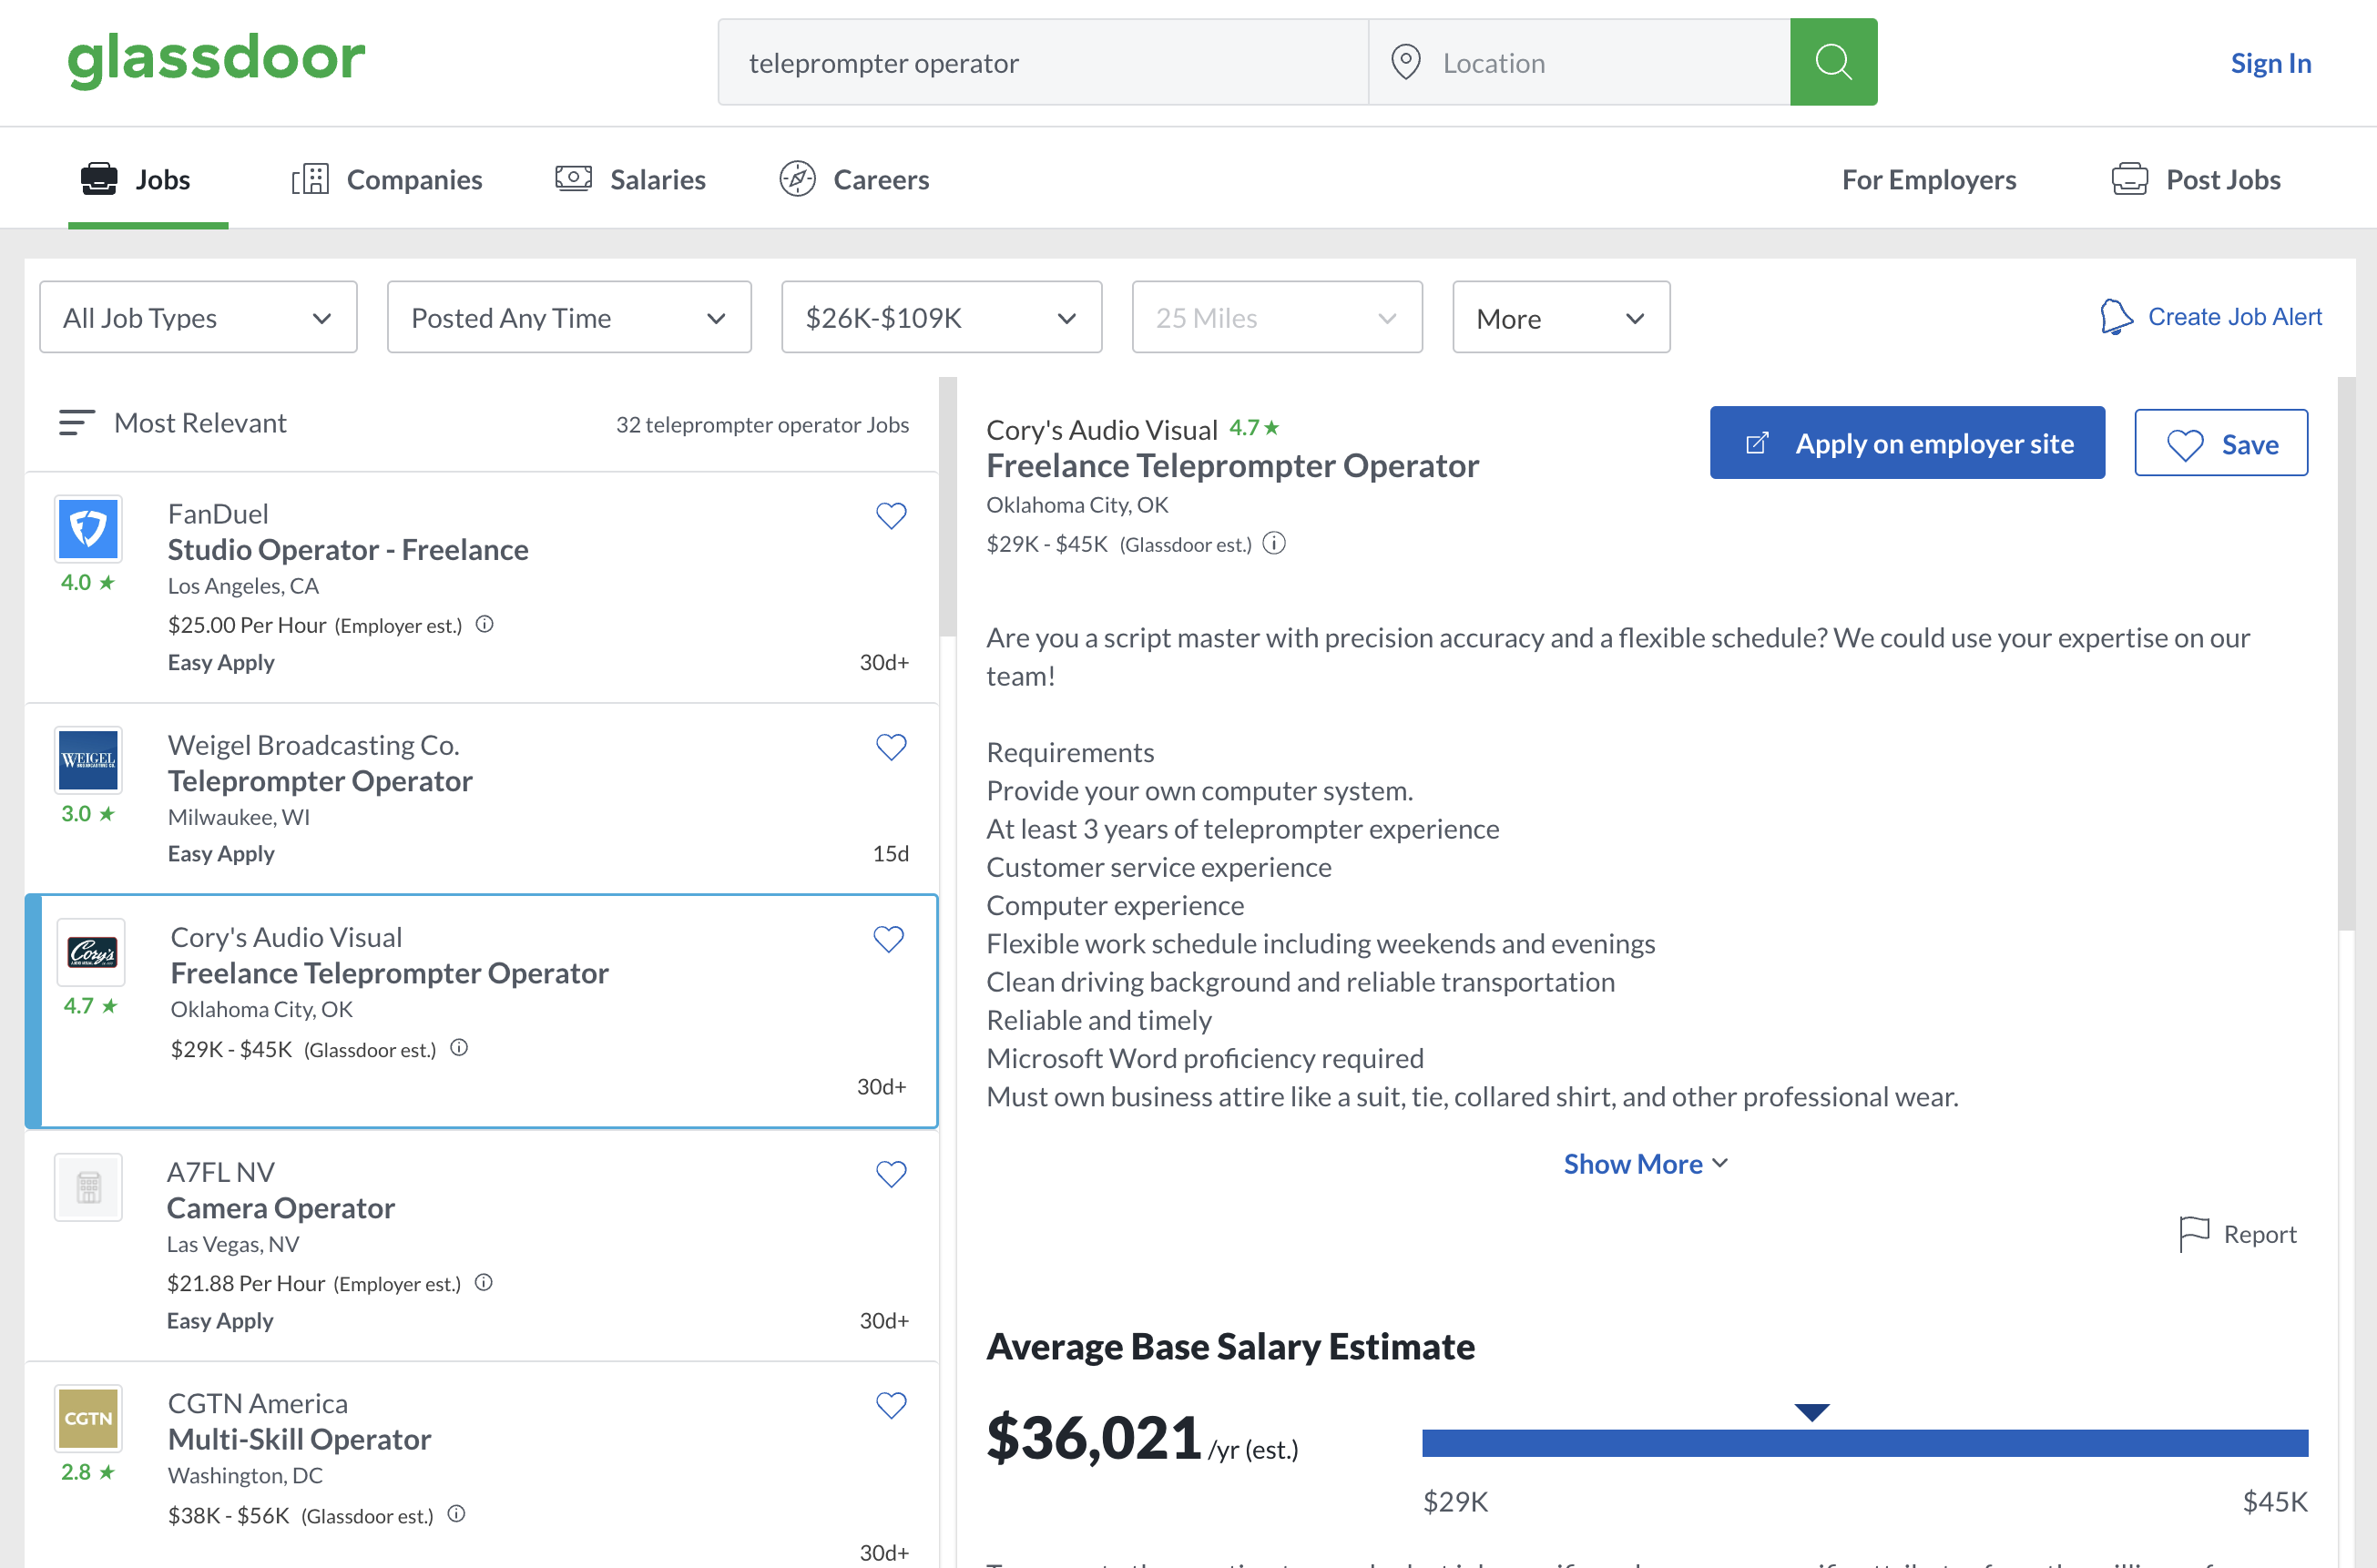Click Cory's Audio Visual name in detail header
The image size is (2377, 1568).
coord(1102,430)
